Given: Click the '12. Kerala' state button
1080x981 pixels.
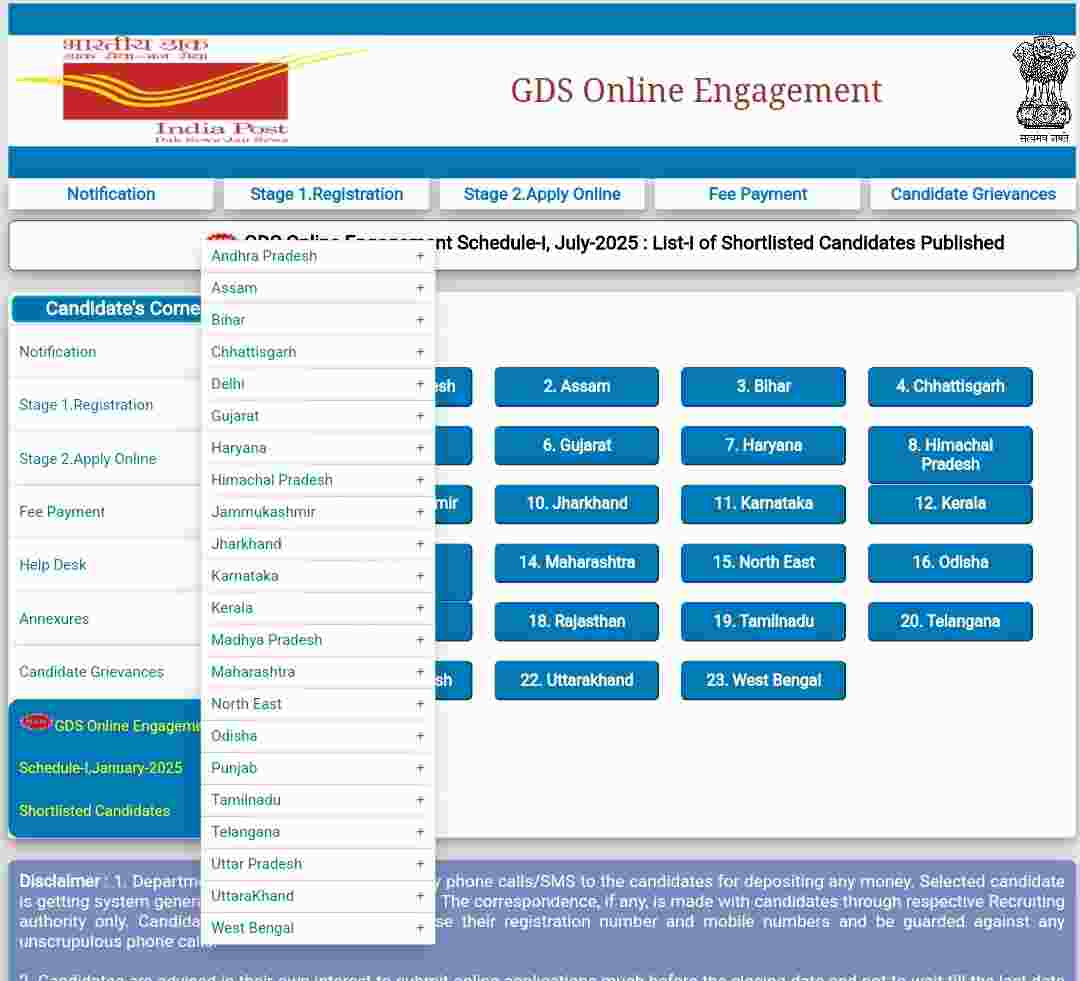Looking at the screenshot, I should (x=950, y=504).
